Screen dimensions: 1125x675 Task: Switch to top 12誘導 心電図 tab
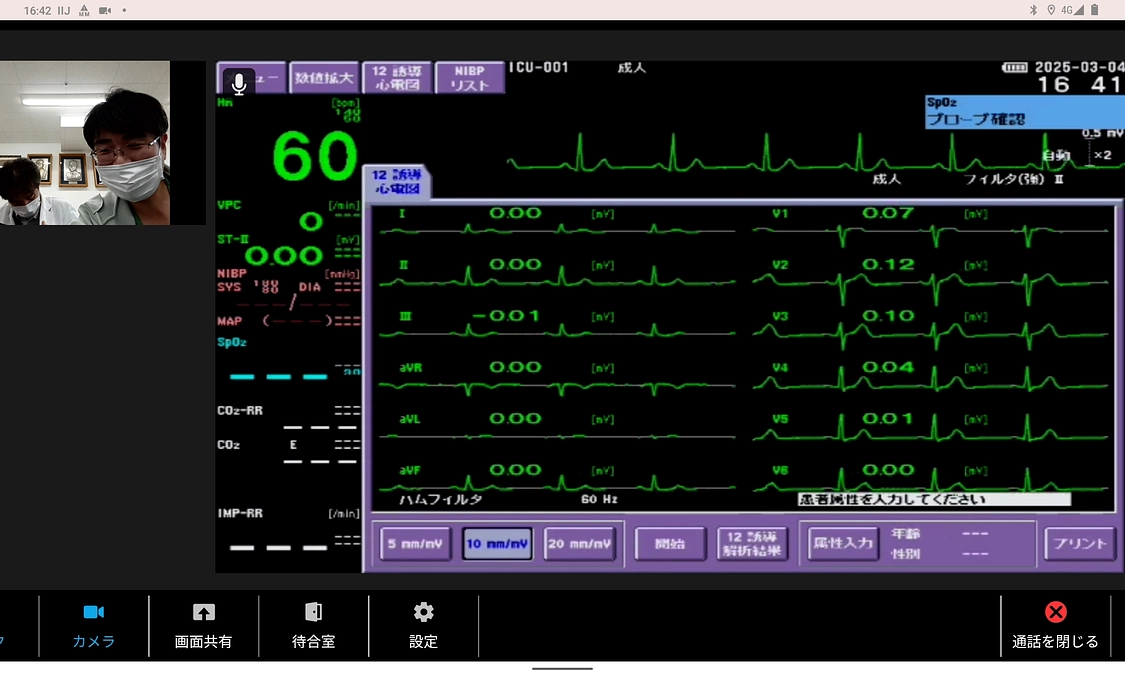(x=397, y=78)
